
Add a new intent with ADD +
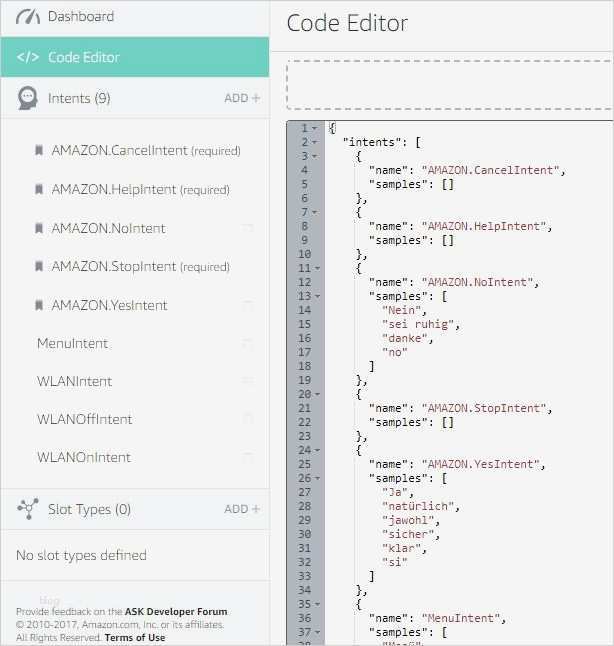click(242, 98)
